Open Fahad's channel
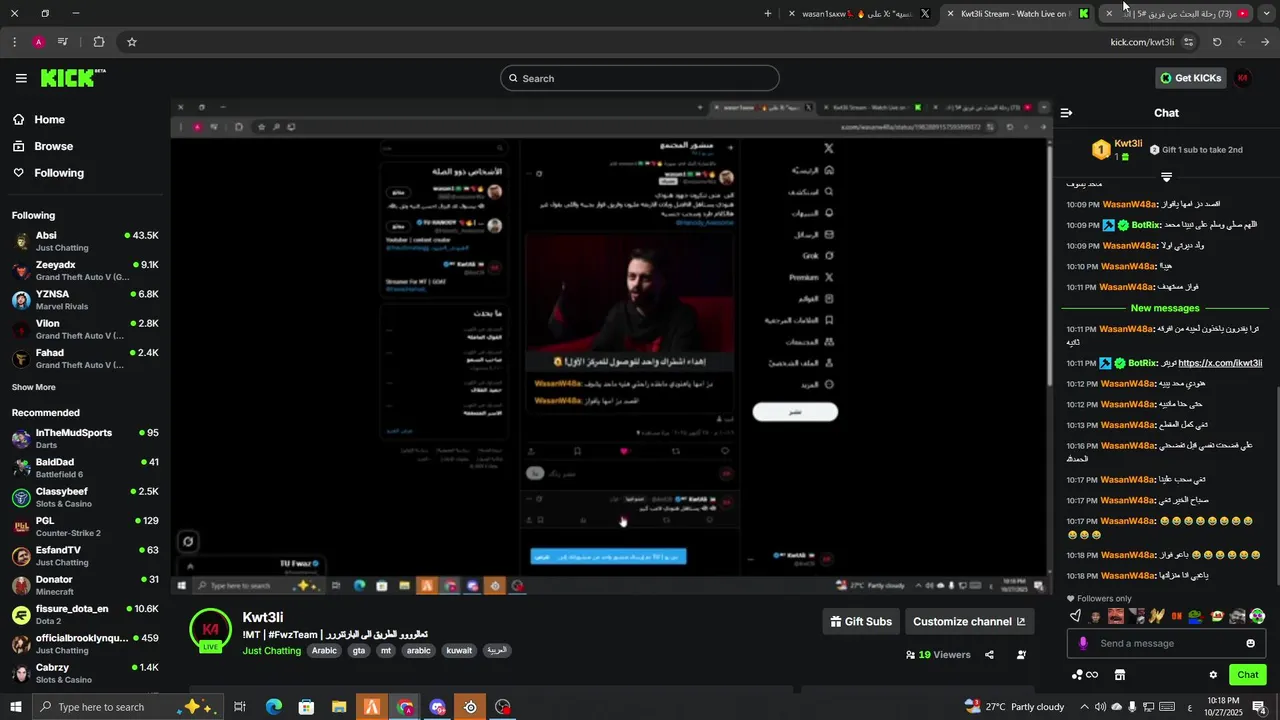This screenshot has height=720, width=1280. click(85, 358)
